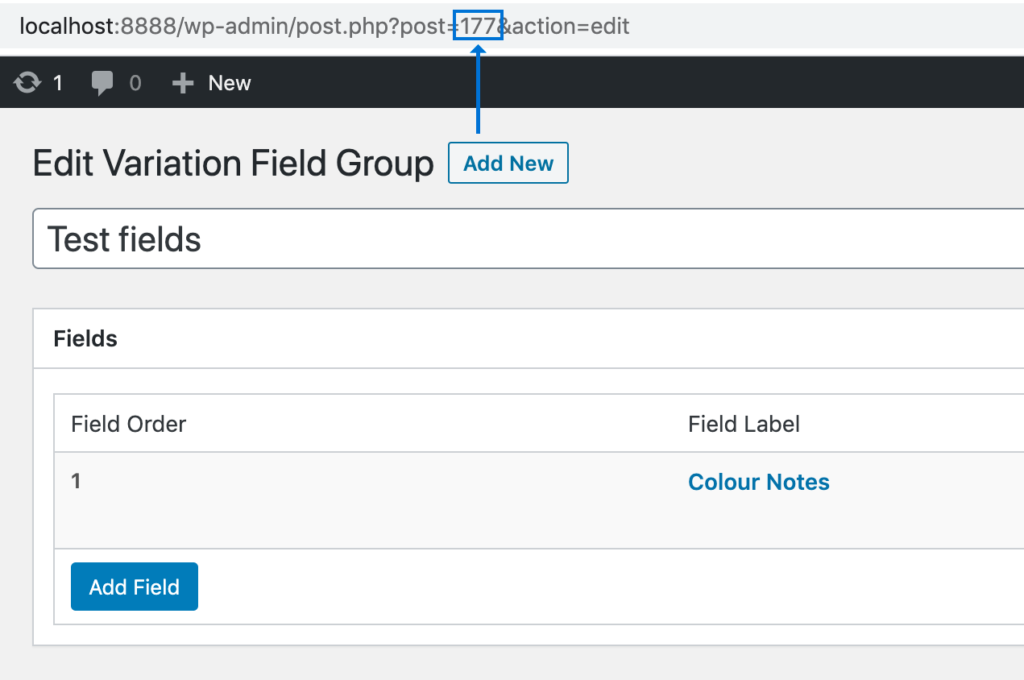Click the Field Order column header
1024x680 pixels.
(x=128, y=424)
